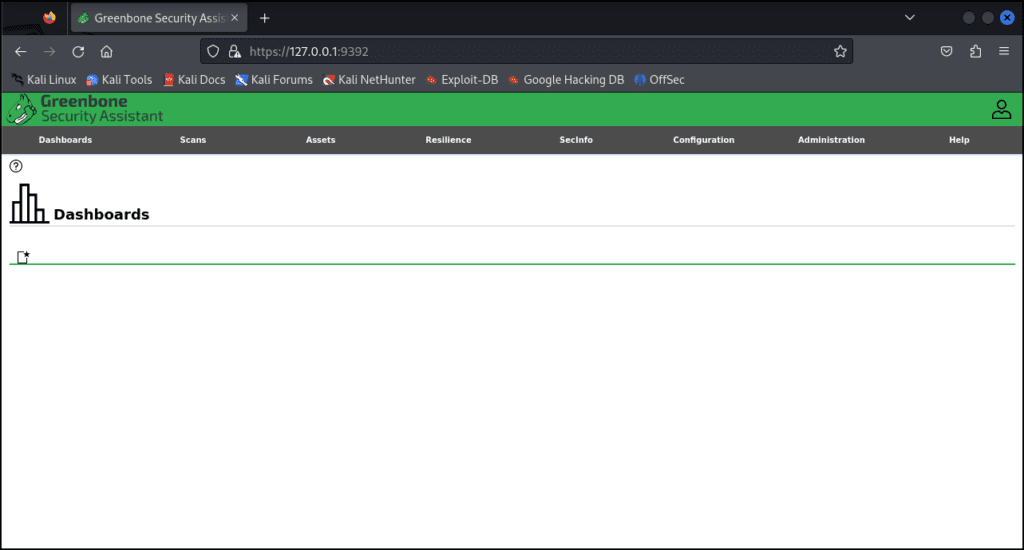Screen dimensions: 1024x550
Task: Click the Dashboards bar chart icon
Action: pyautogui.click(x=29, y=204)
